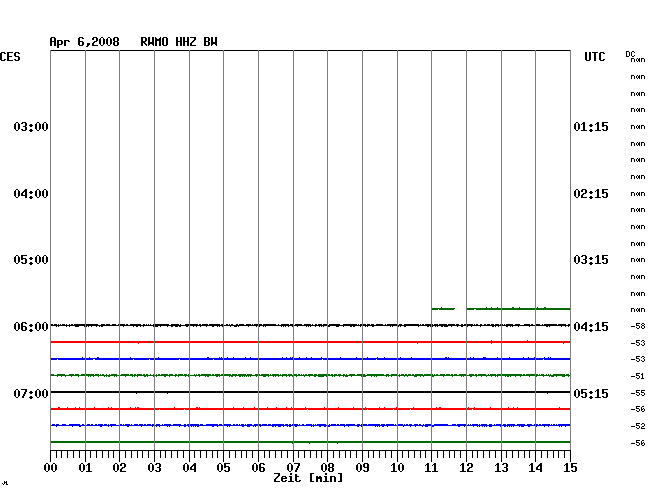Click the '07' minute label on bottom axis
The width and height of the screenshot is (650, 494).
[x=293, y=468]
